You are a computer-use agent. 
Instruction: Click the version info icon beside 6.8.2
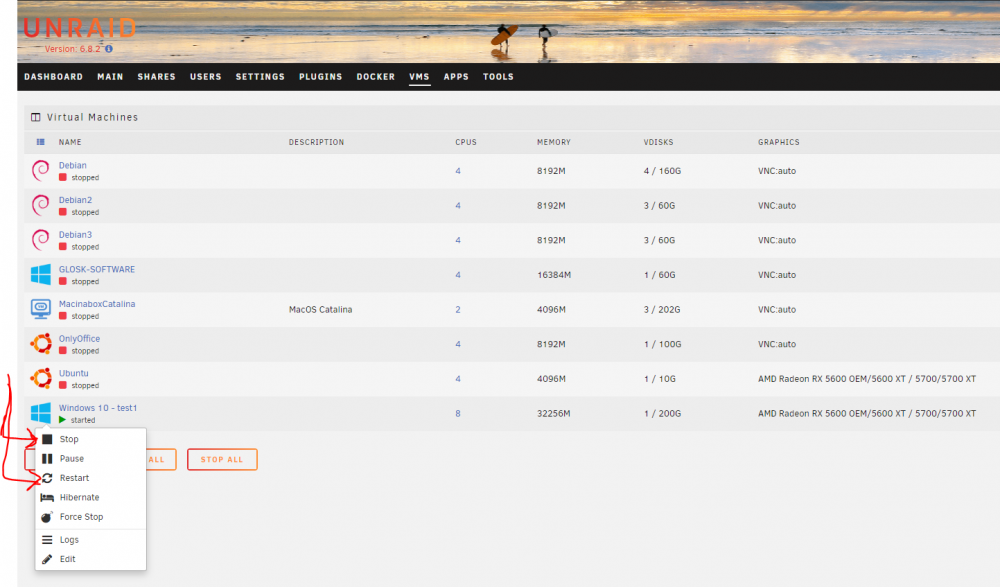point(109,49)
